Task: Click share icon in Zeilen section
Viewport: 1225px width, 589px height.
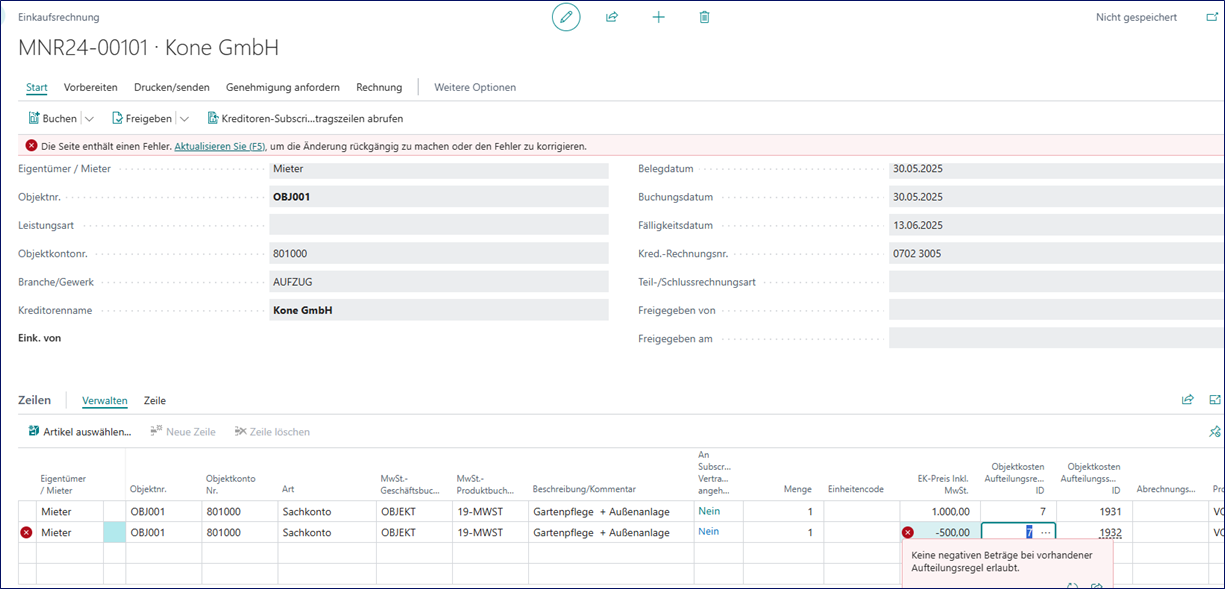Action: pyautogui.click(x=1187, y=400)
